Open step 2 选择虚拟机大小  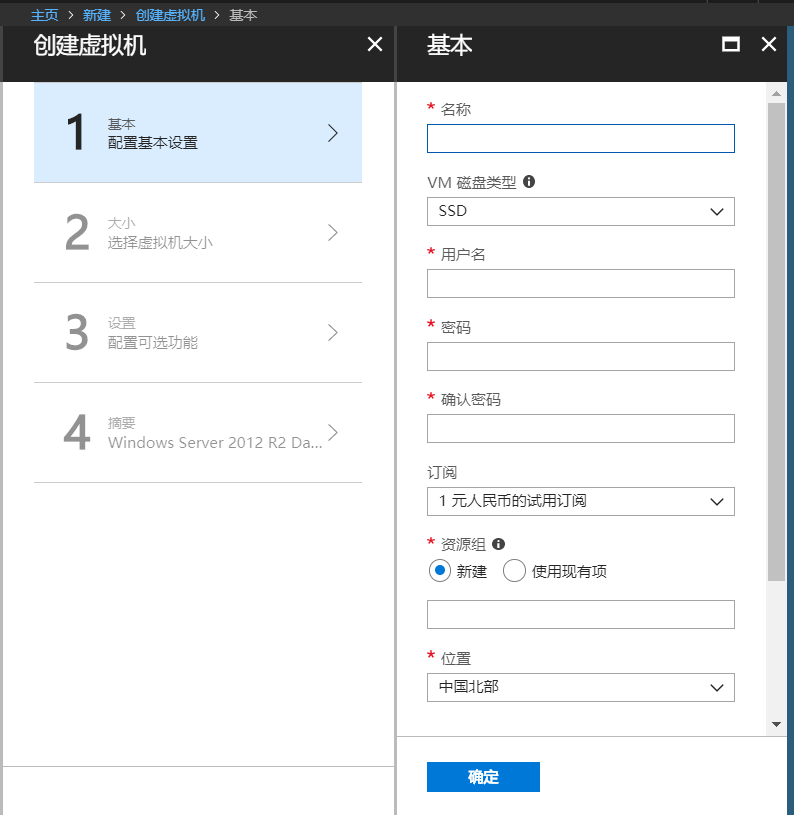(x=197, y=233)
